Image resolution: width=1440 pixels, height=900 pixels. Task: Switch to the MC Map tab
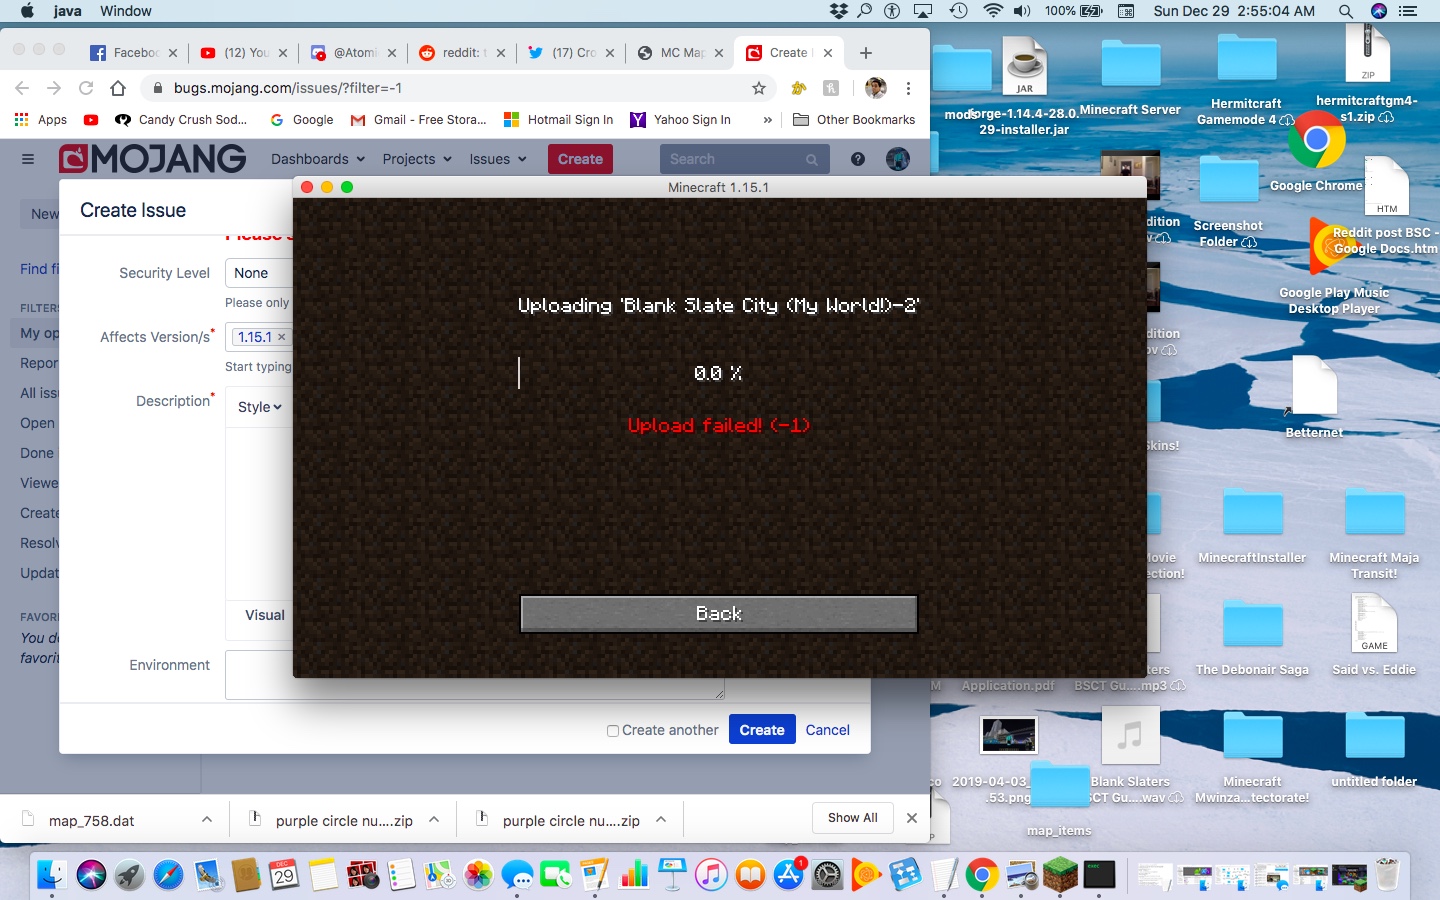coord(679,53)
